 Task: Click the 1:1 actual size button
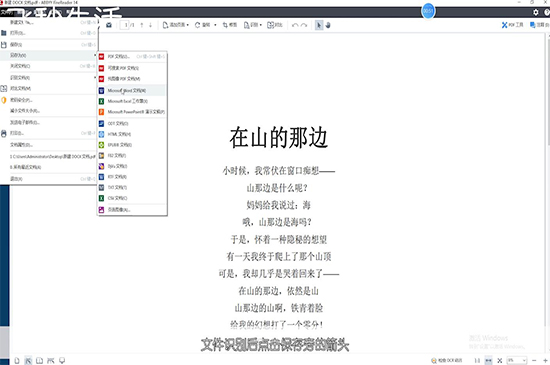[x=477, y=360]
